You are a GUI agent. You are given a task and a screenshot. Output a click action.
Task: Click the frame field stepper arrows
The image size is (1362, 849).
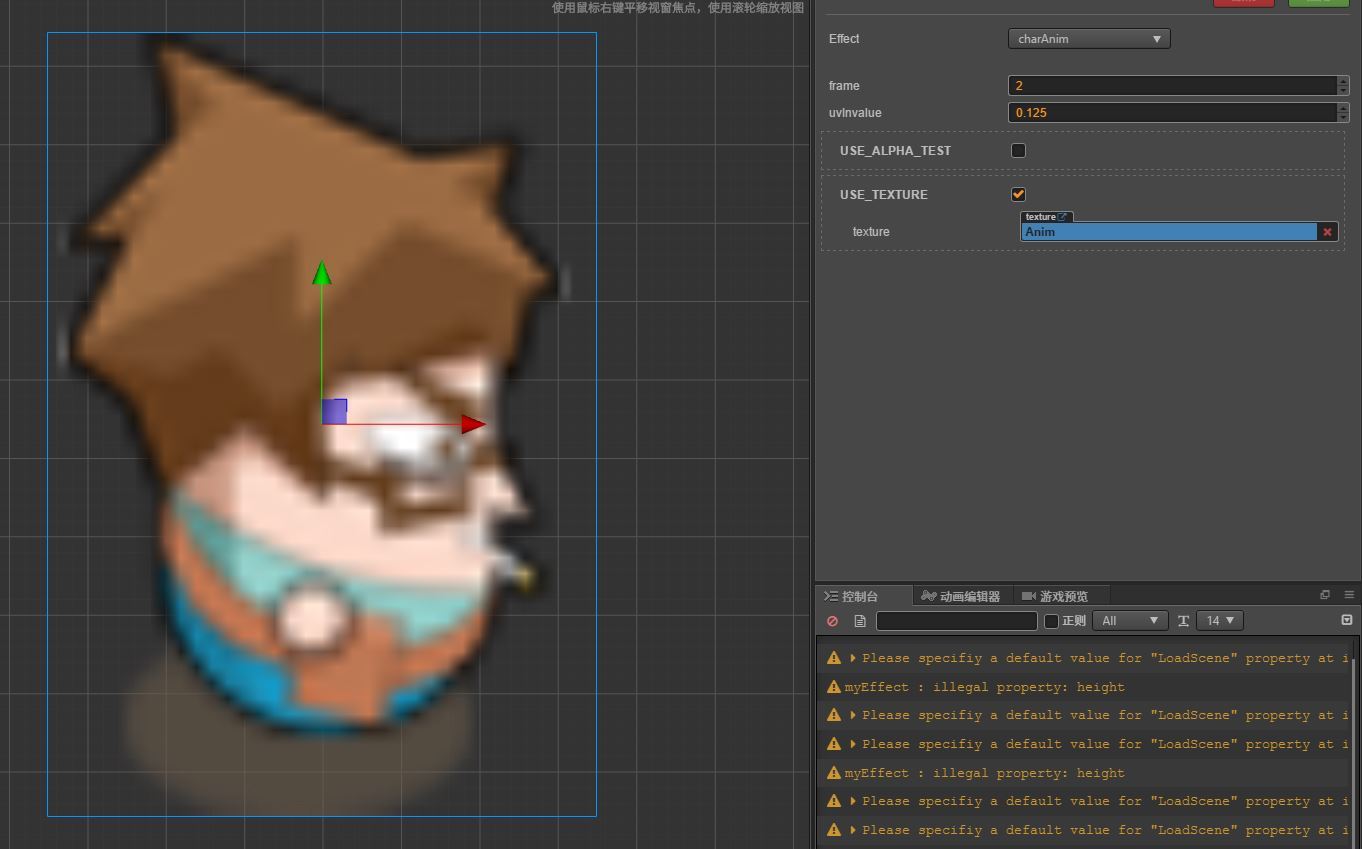click(x=1343, y=86)
